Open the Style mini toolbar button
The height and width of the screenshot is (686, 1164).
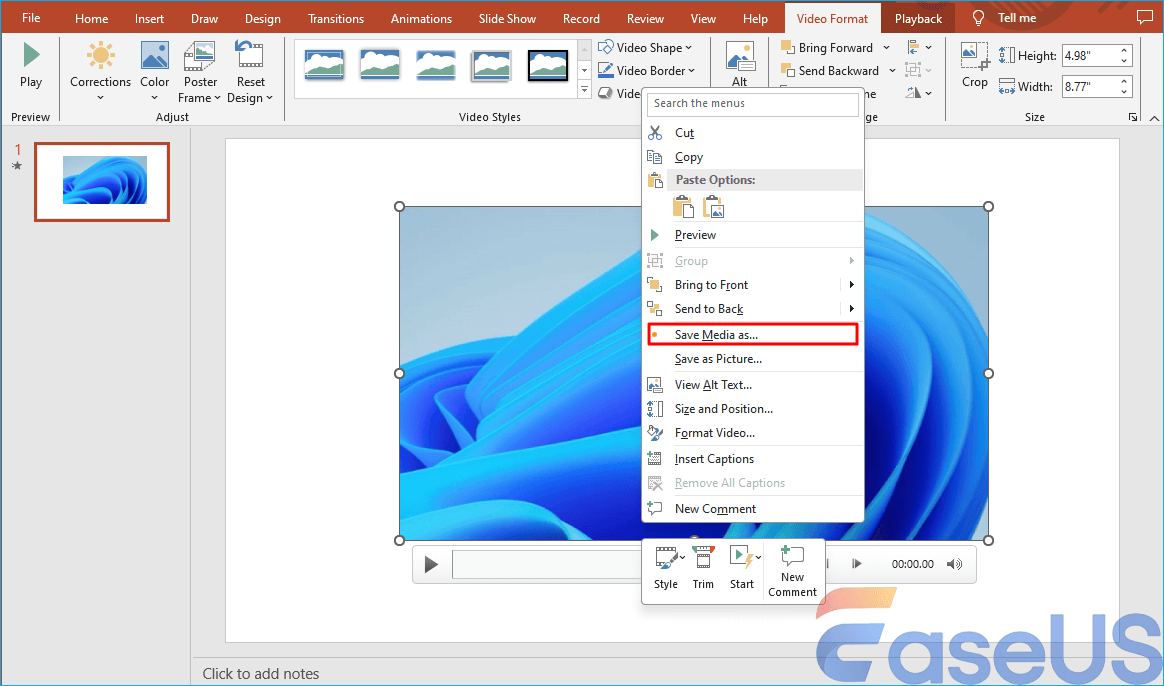(x=667, y=568)
